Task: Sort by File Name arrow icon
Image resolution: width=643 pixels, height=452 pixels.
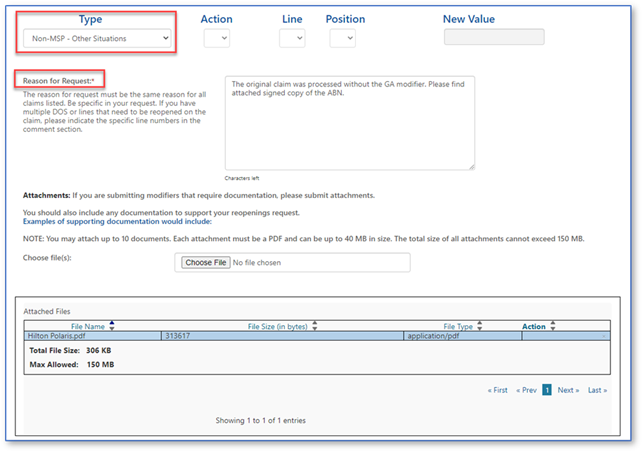Action: pos(111,325)
